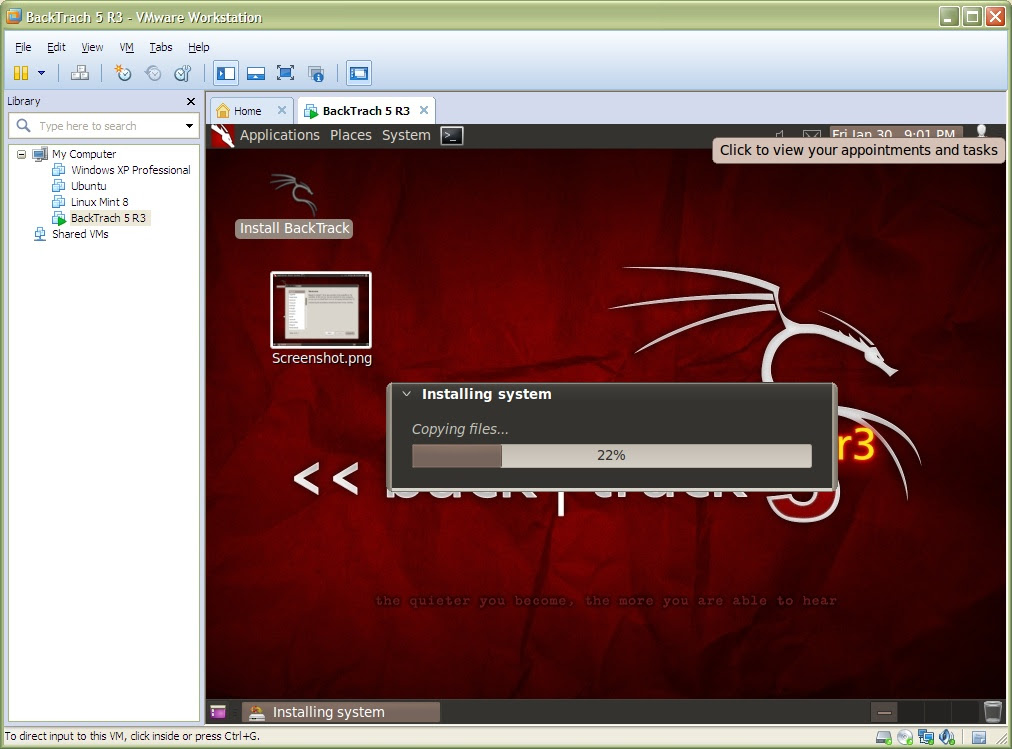This screenshot has width=1012, height=749.
Task: Click the Install BackTrack desktop icon
Action: point(294,194)
